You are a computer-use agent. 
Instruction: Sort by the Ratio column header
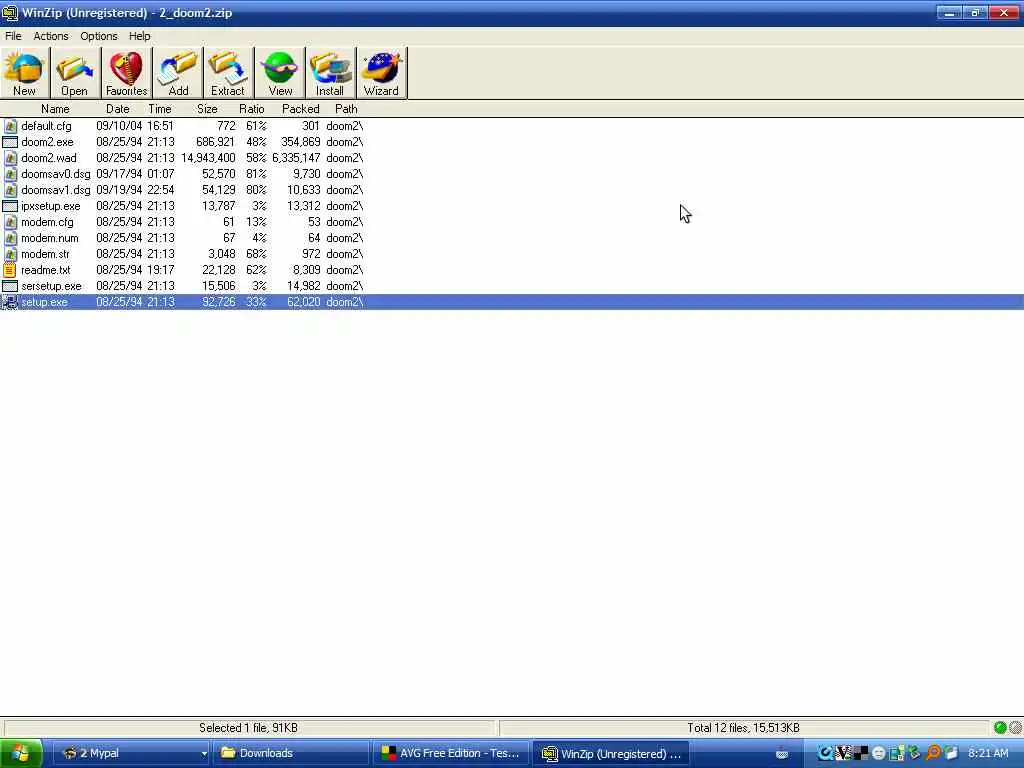tap(251, 109)
